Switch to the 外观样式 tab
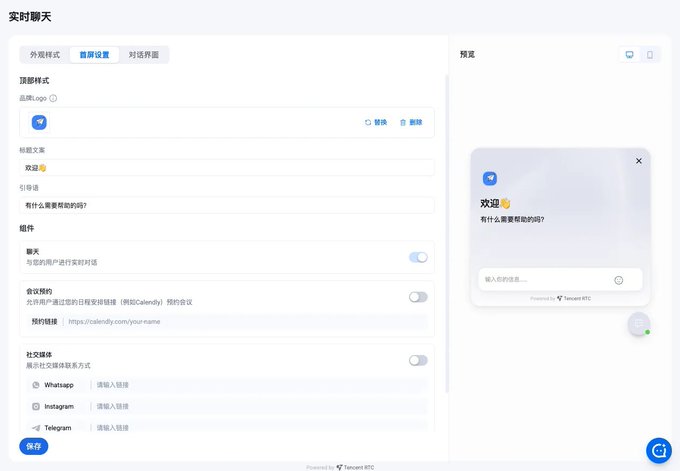This screenshot has height=471, width=680. pos(45,55)
